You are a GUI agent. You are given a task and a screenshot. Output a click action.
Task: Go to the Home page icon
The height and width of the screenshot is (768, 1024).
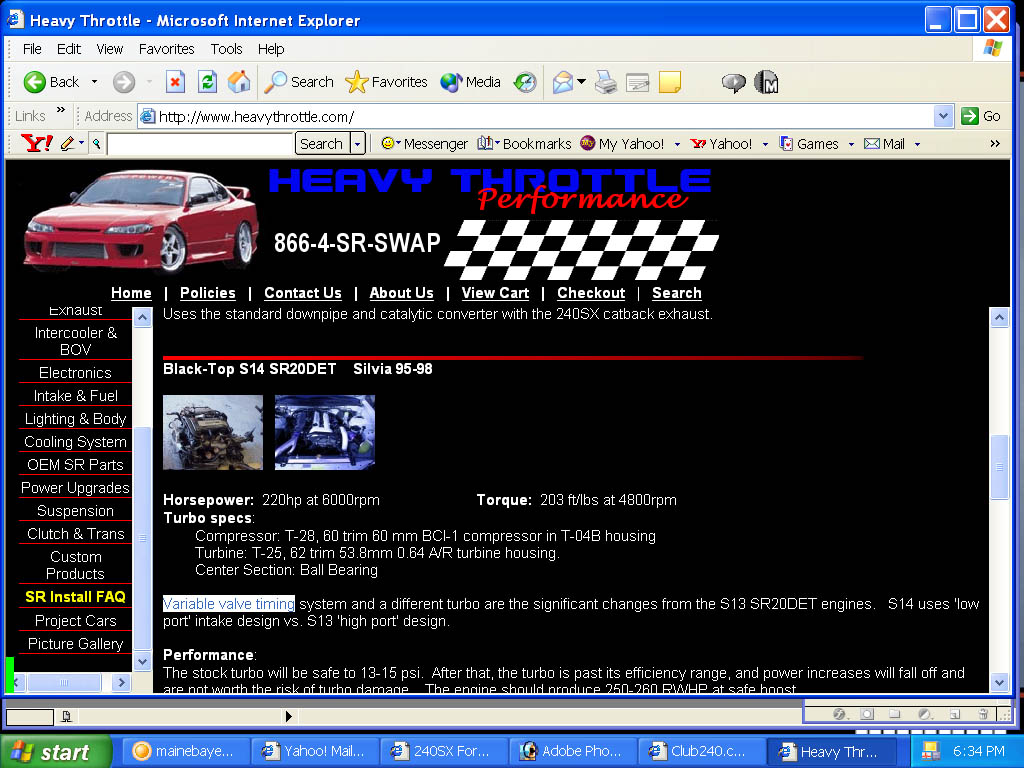pos(239,82)
